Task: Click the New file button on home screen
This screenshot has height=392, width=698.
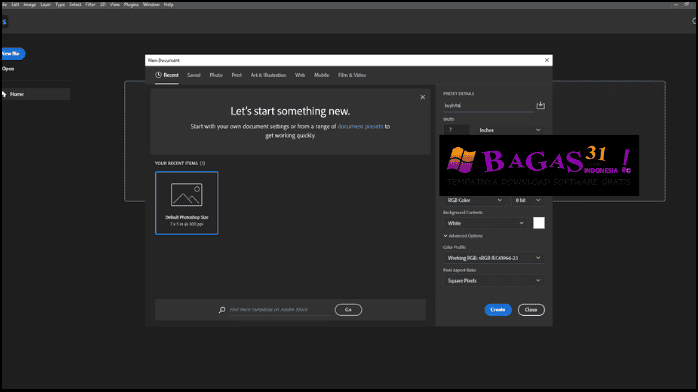Action: 12,53
